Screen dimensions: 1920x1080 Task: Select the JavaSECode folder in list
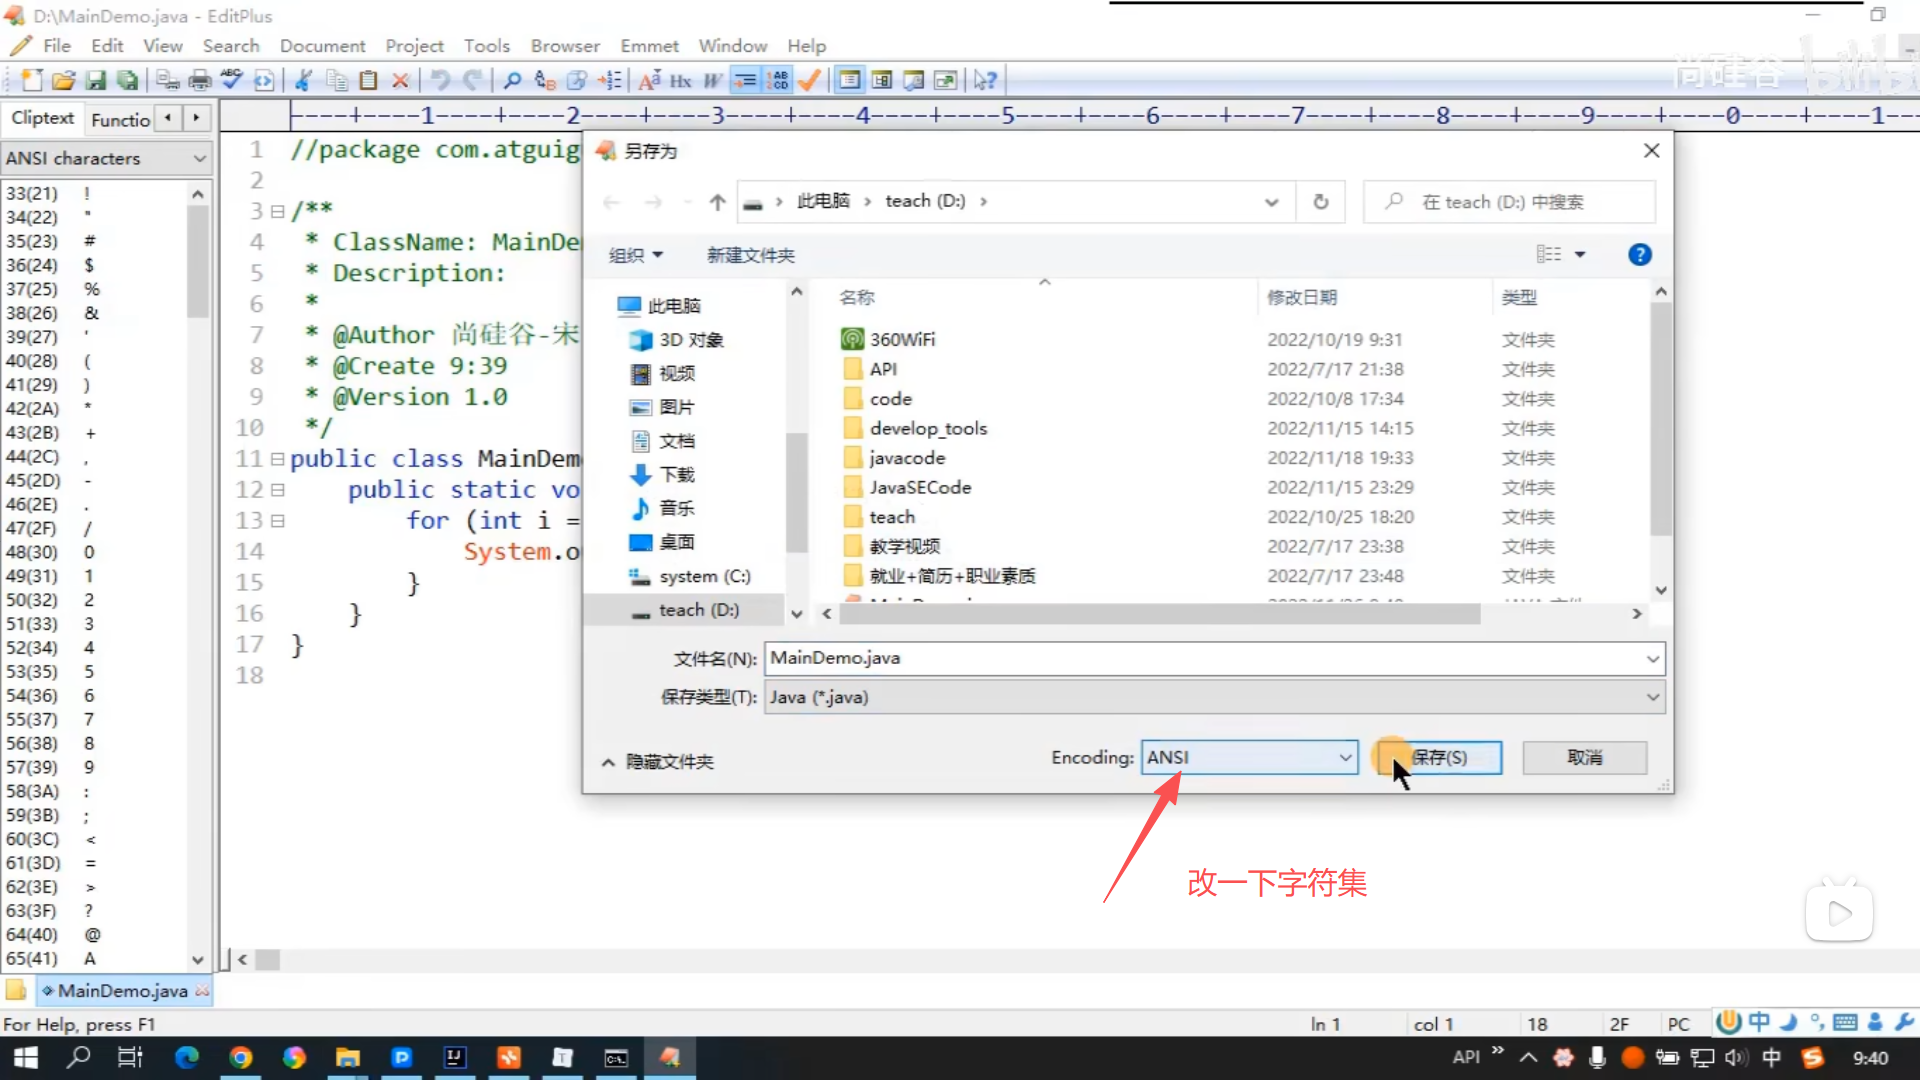pos(919,488)
